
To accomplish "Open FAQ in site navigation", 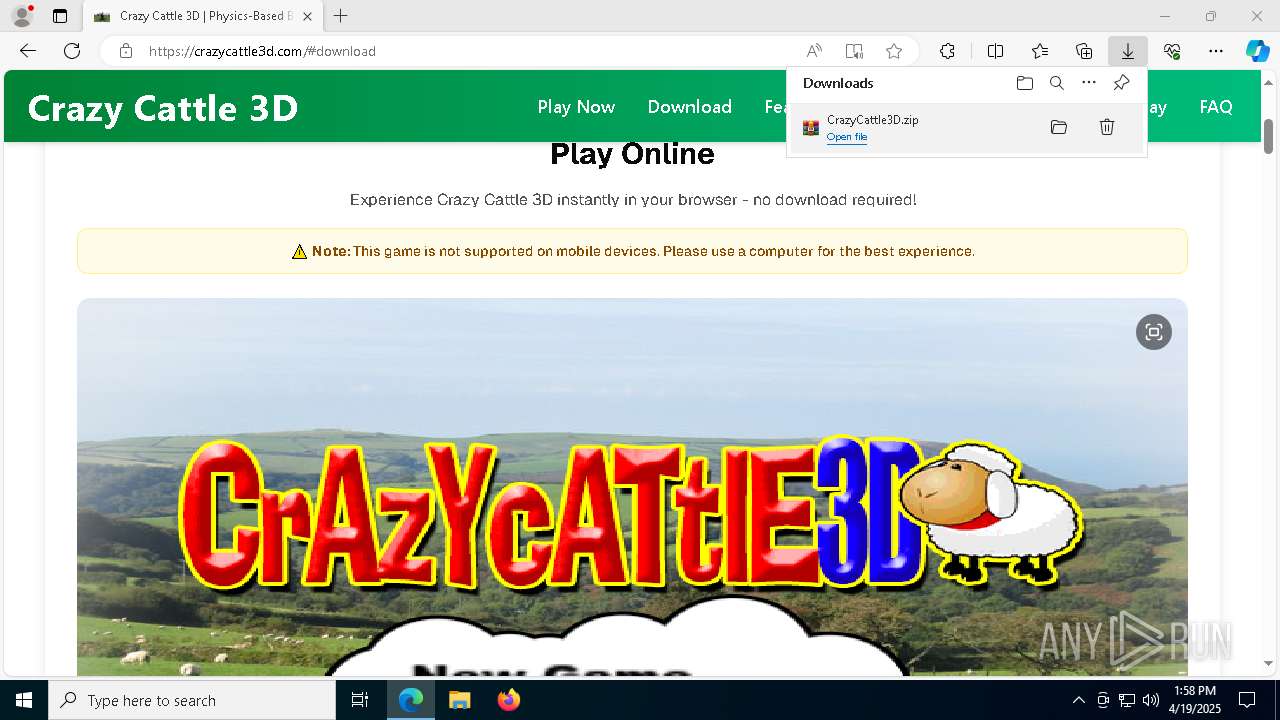I will tap(1216, 107).
